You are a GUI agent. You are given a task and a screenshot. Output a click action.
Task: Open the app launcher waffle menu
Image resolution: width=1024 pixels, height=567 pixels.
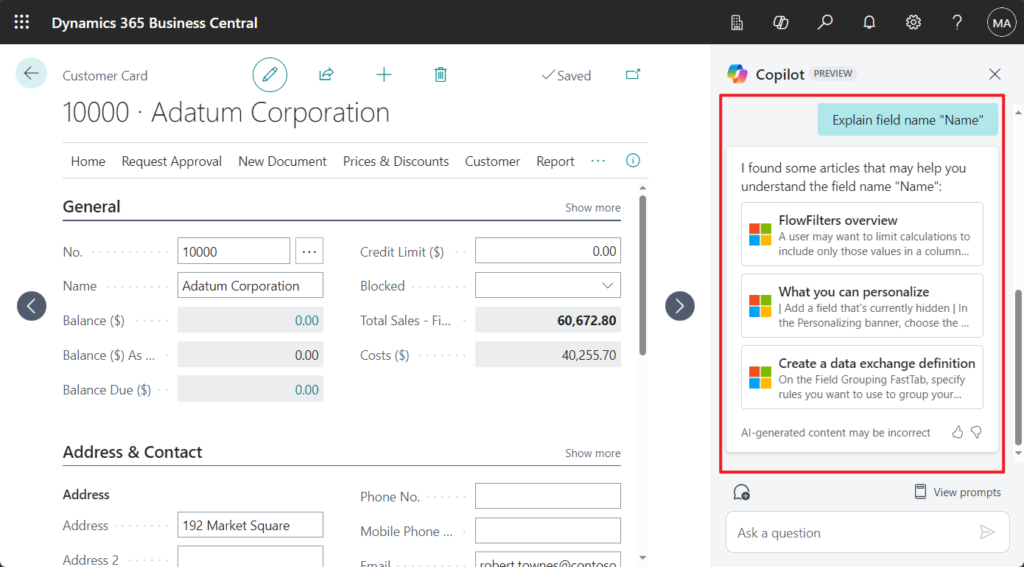tap(22, 22)
